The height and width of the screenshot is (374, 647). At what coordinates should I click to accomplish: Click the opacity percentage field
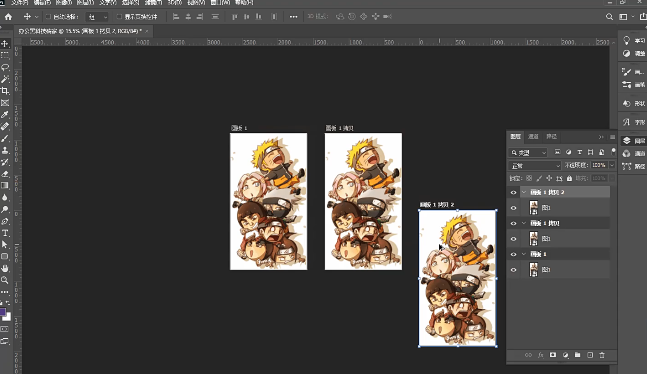point(599,165)
